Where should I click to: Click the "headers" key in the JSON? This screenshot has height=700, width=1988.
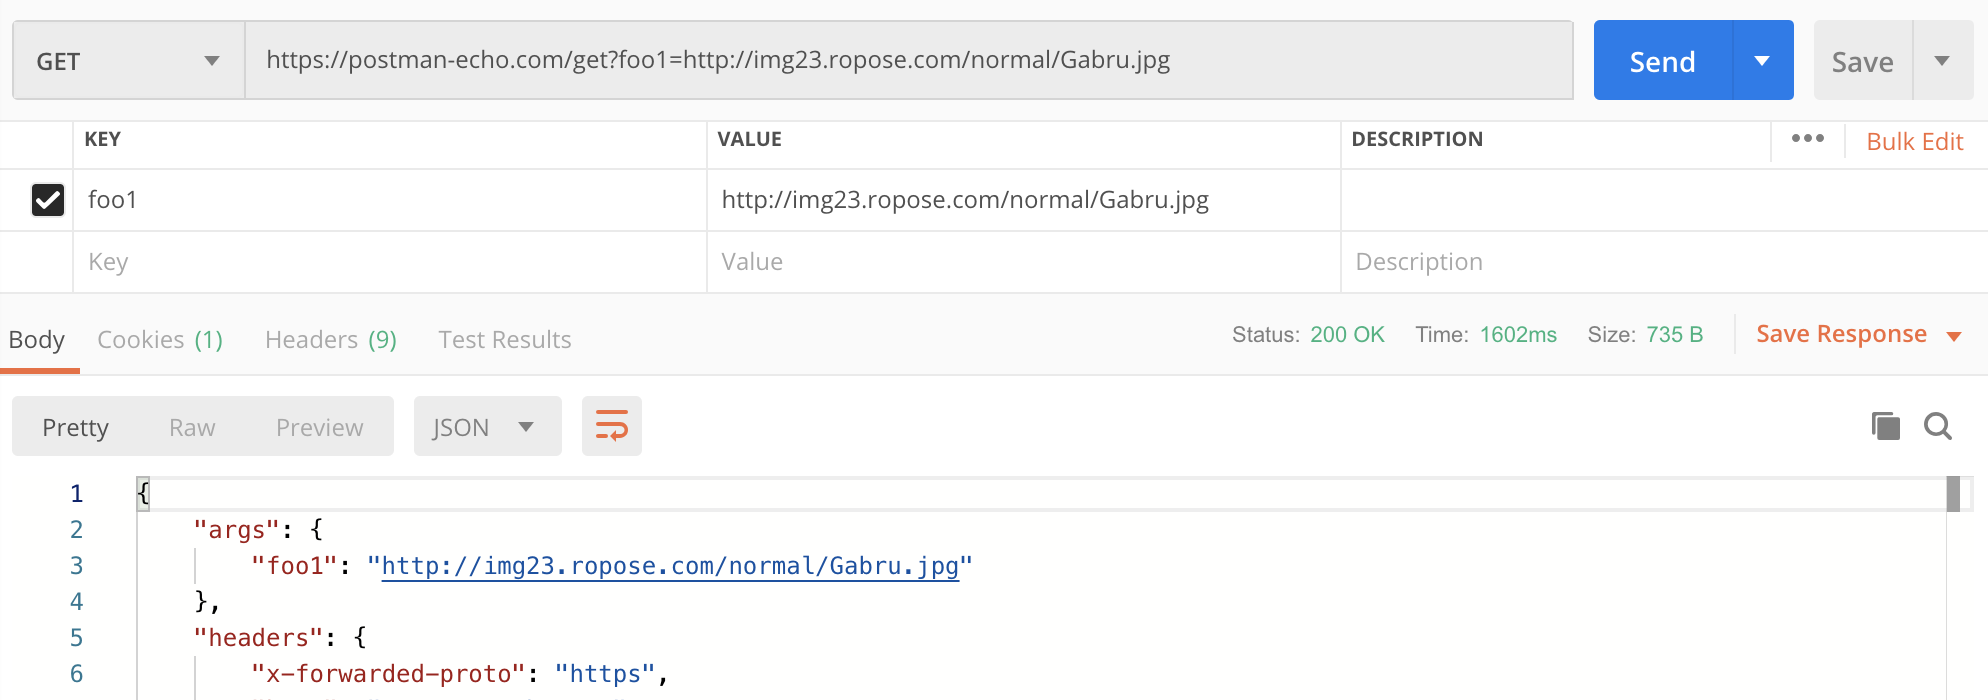[259, 638]
